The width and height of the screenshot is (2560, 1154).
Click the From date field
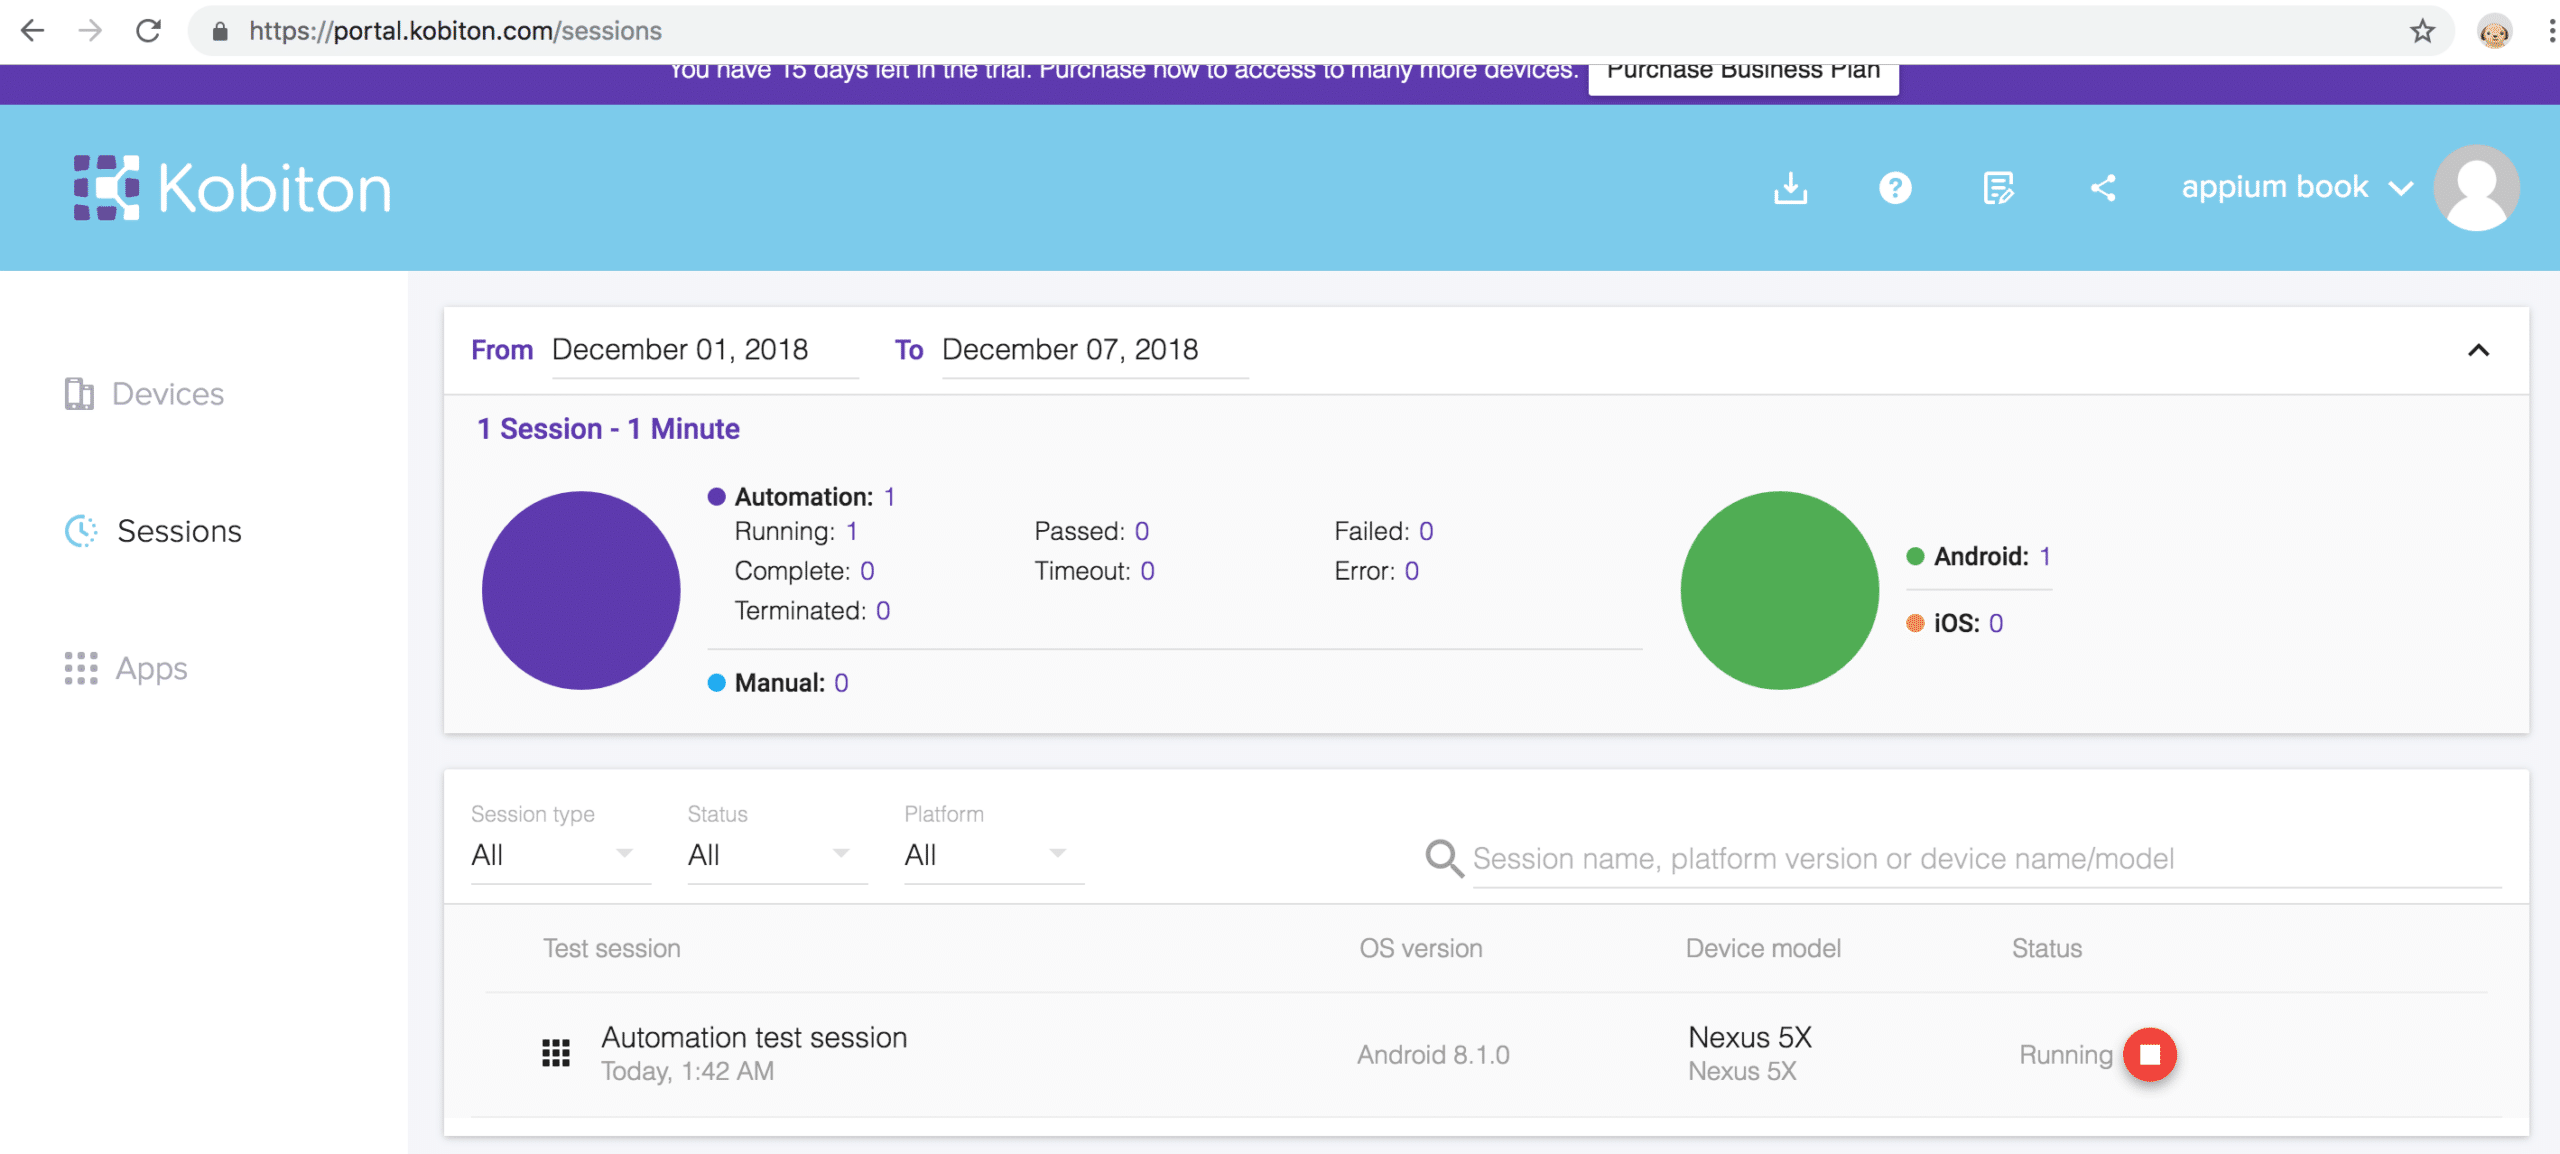(x=703, y=350)
